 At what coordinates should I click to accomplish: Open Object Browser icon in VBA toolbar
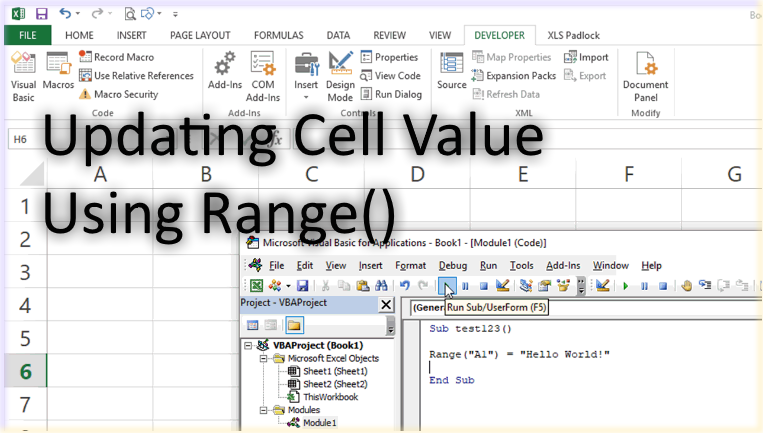point(563,286)
